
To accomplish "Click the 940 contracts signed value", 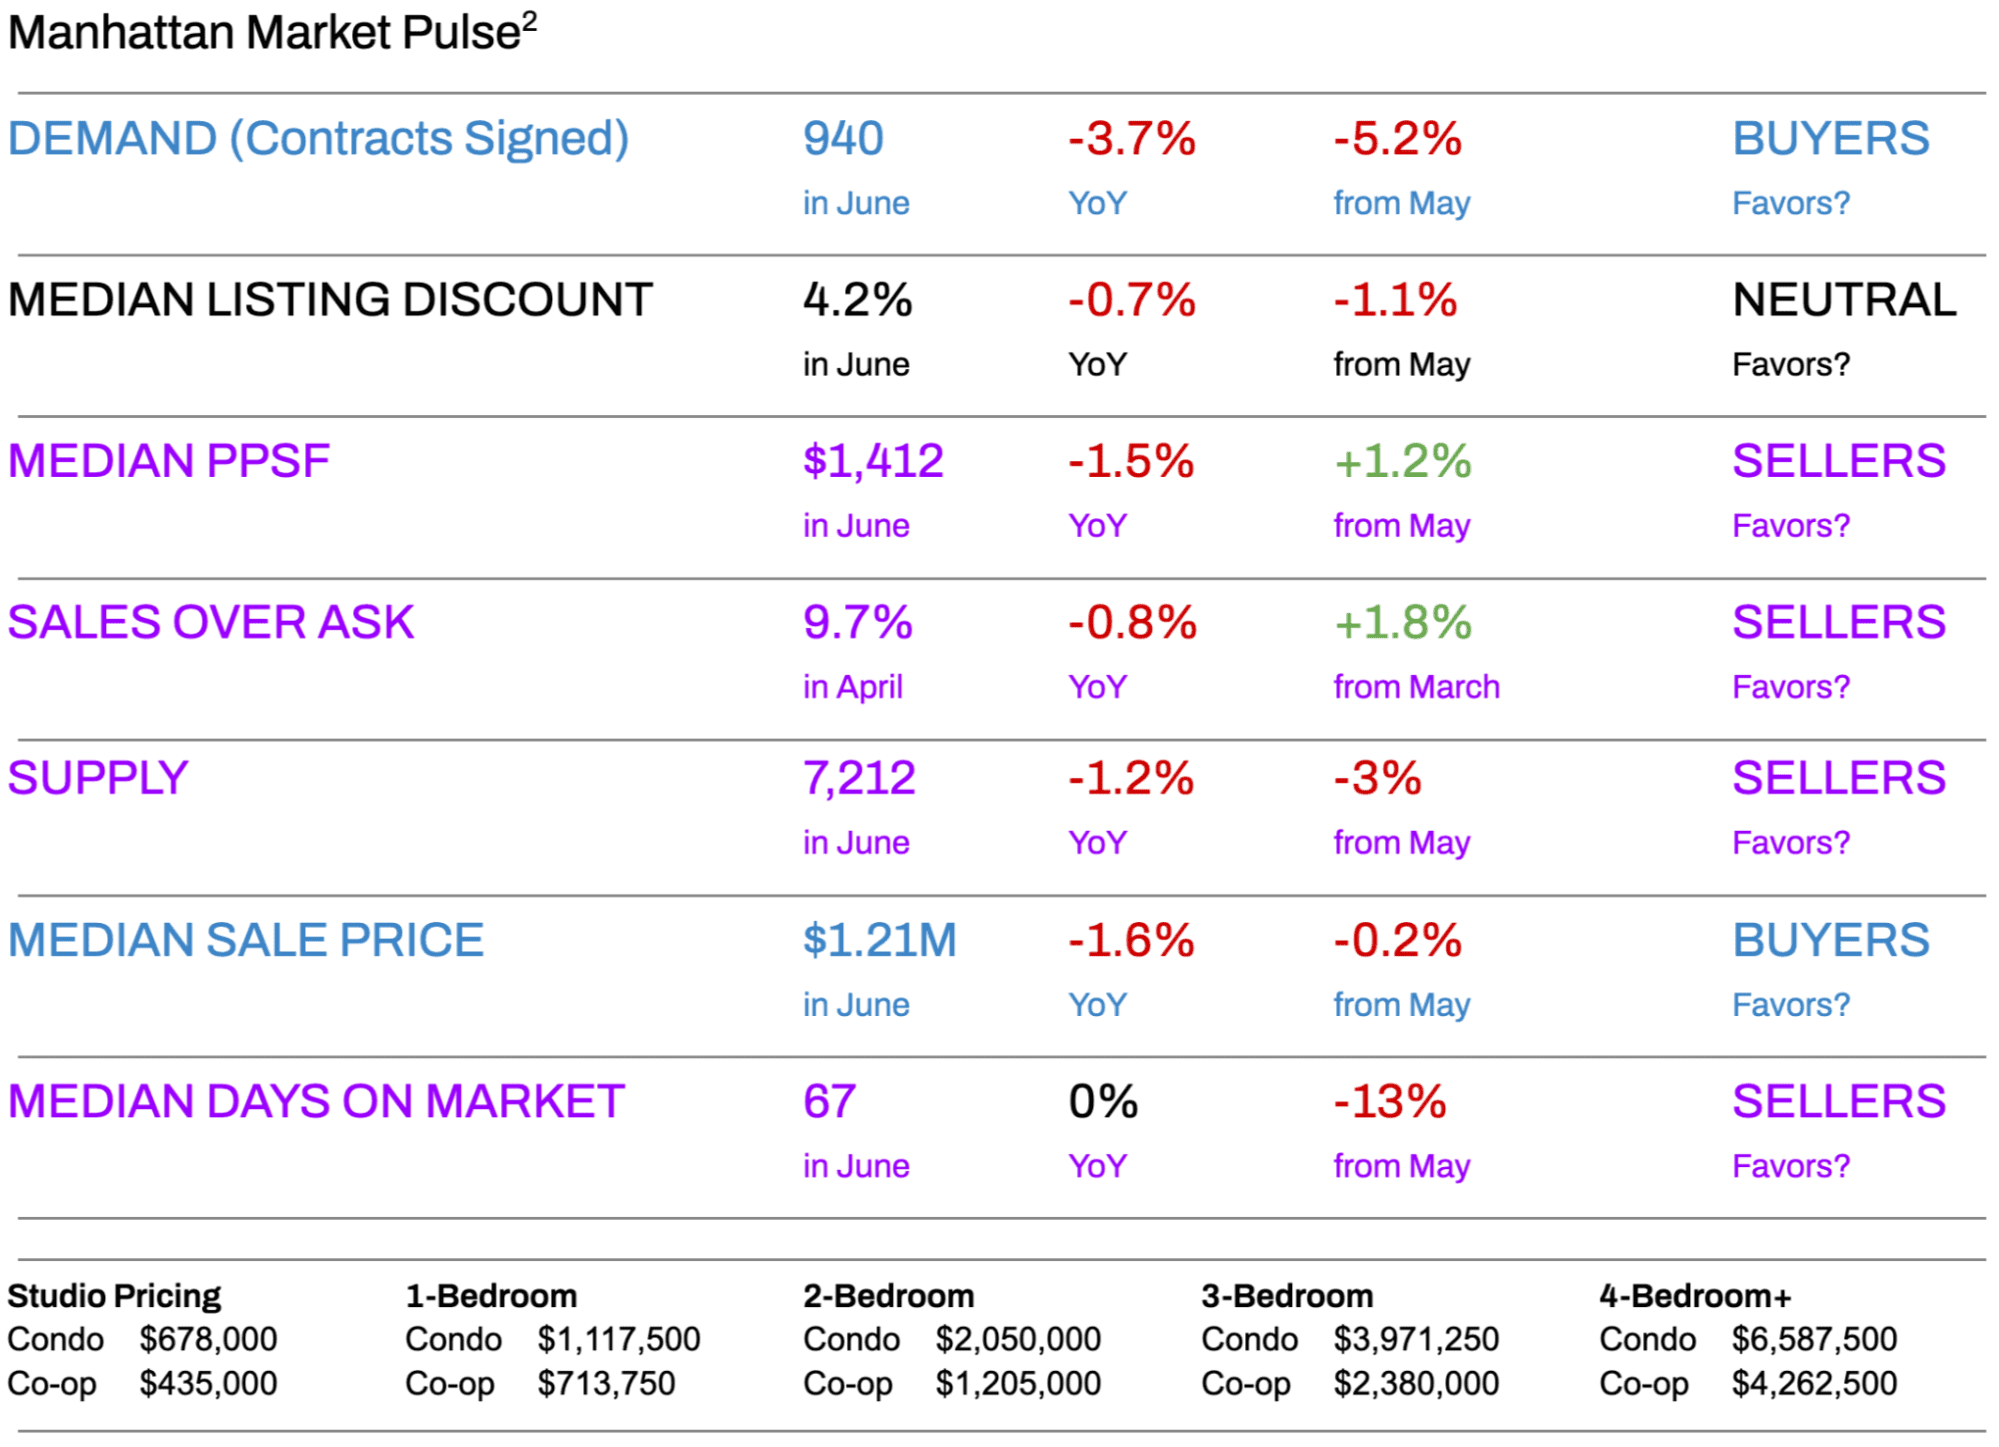I will pos(843,138).
